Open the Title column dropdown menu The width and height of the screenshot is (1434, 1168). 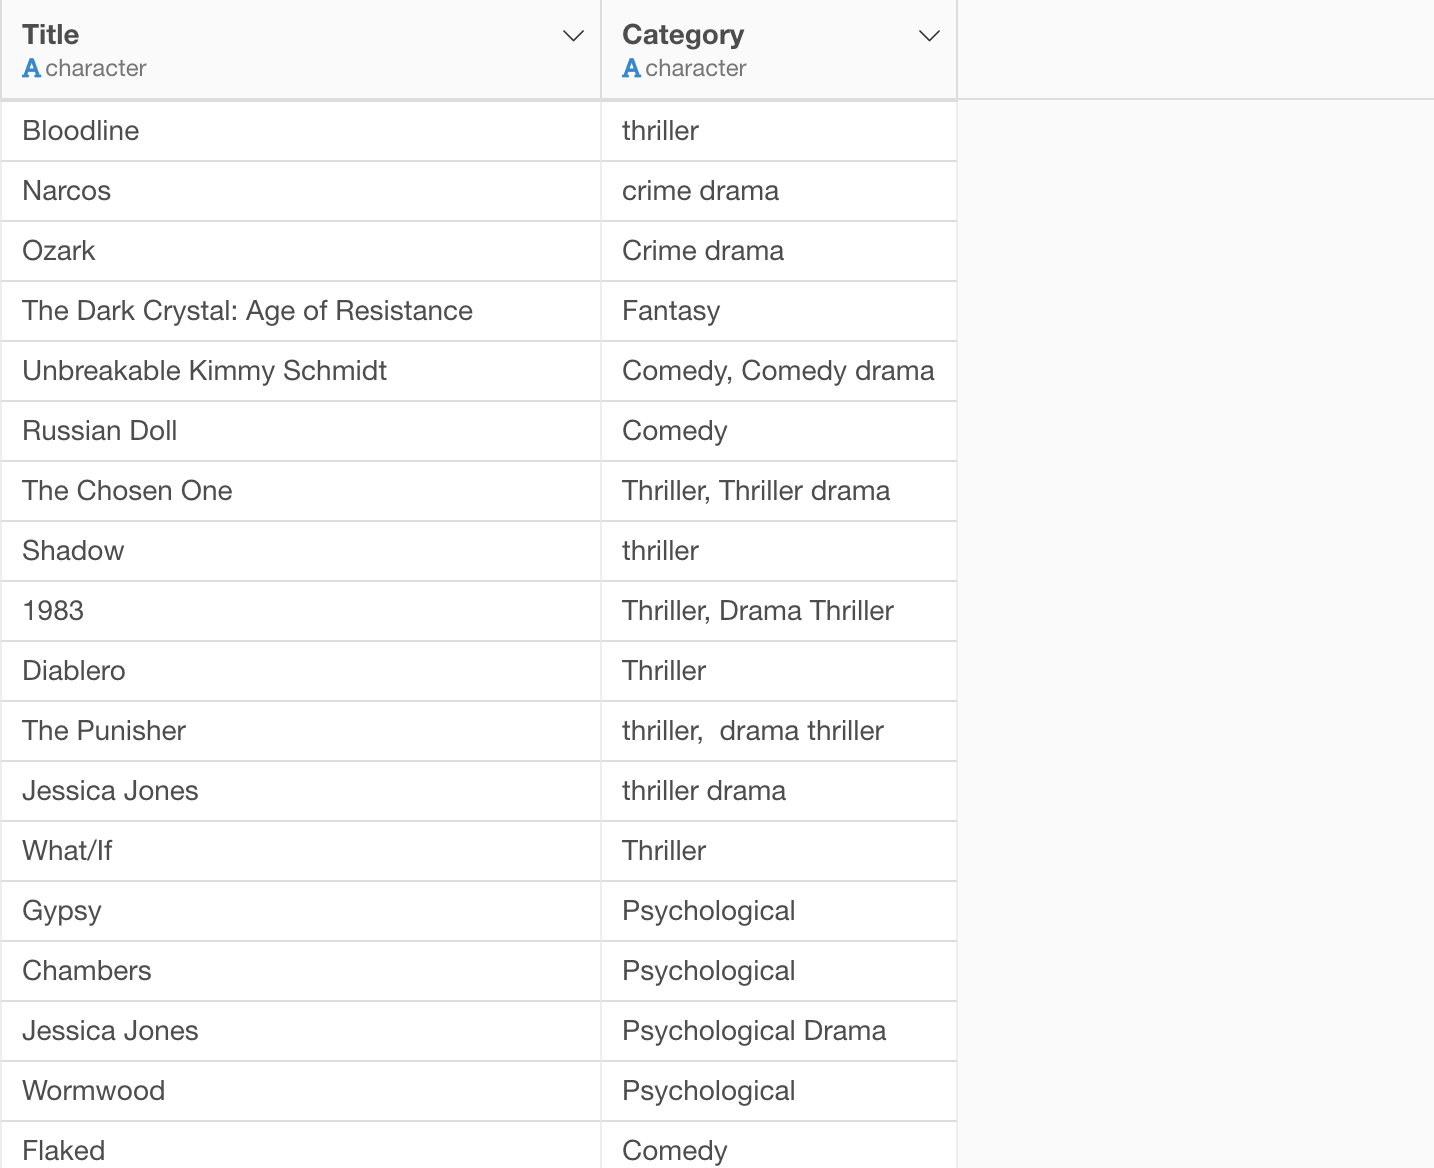[x=573, y=36]
